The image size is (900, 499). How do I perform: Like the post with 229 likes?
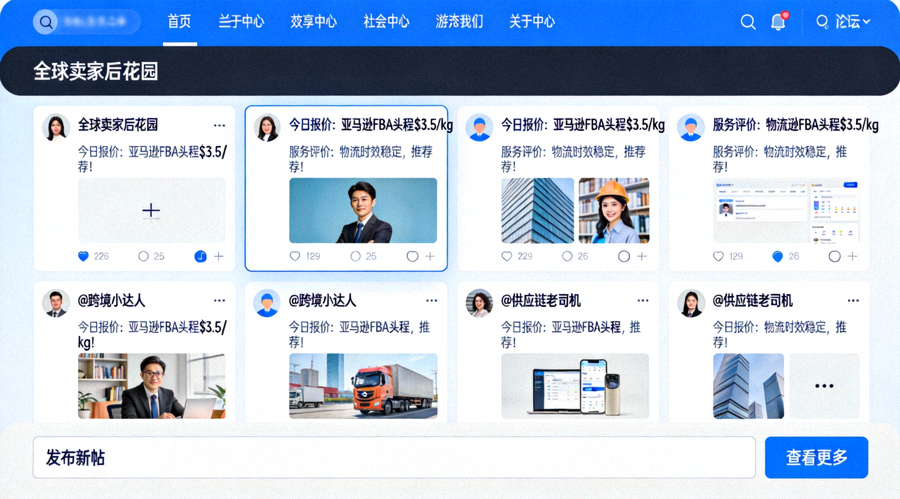506,256
